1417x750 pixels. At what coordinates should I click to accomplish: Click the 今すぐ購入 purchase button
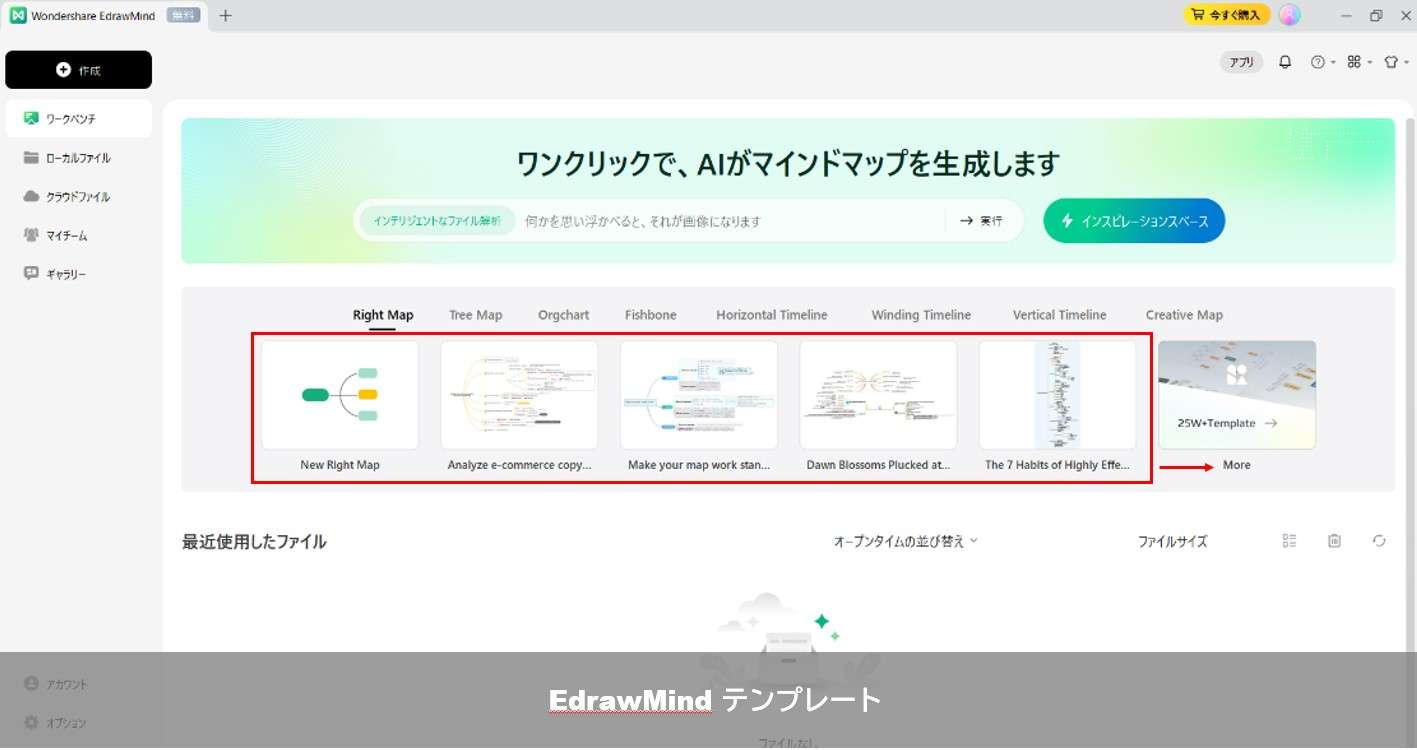[1227, 15]
